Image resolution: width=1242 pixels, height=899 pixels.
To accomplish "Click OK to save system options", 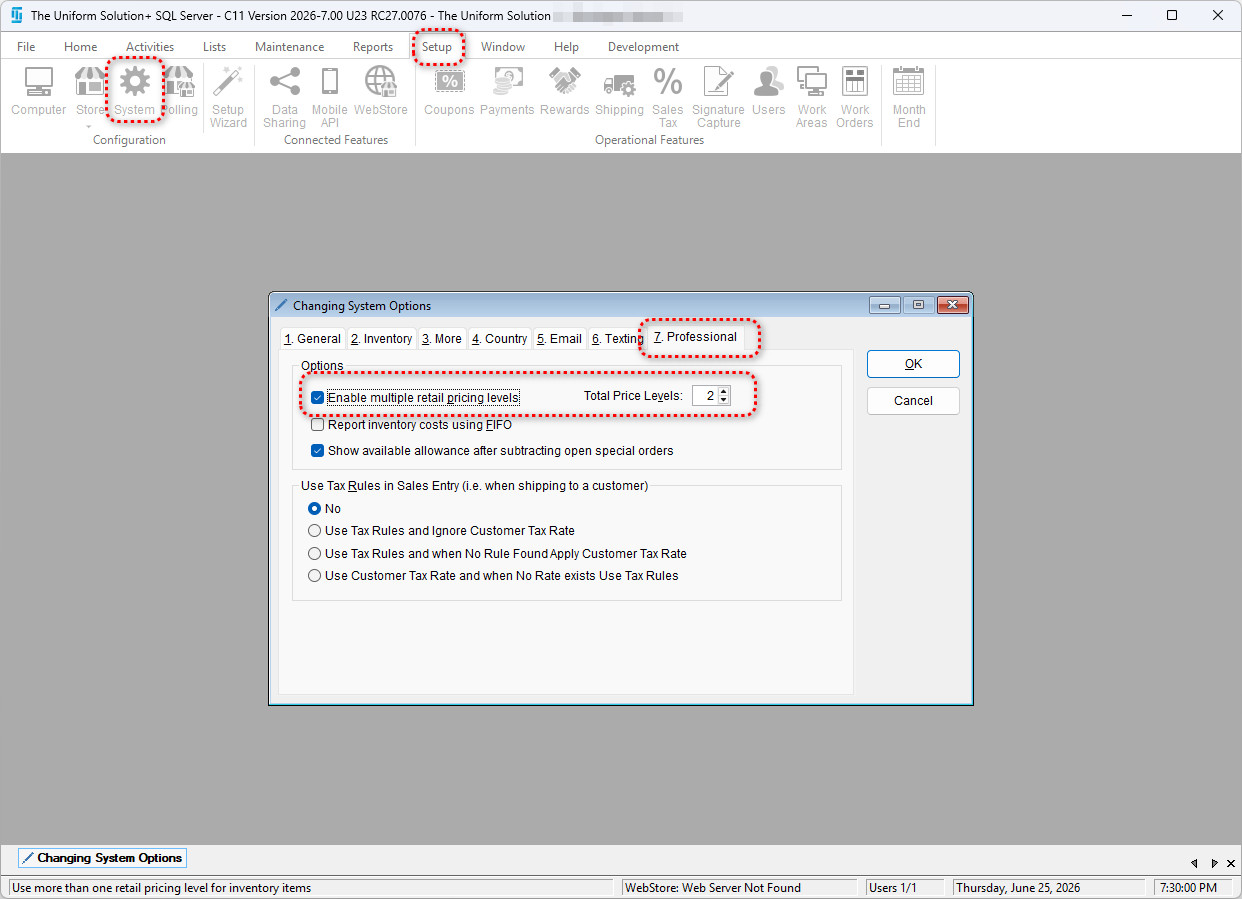I will coord(913,364).
